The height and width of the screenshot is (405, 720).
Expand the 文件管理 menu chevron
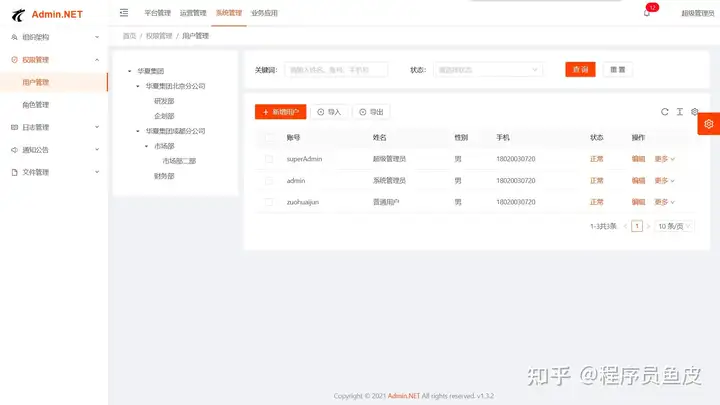(x=97, y=172)
